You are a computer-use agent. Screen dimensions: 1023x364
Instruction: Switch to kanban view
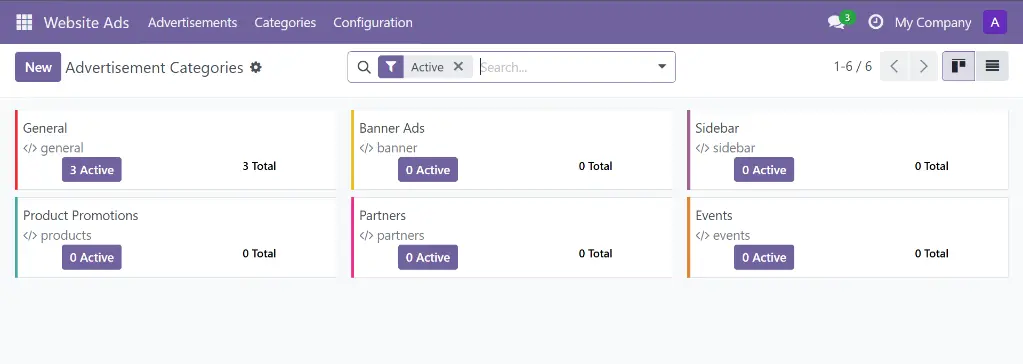[x=958, y=67]
